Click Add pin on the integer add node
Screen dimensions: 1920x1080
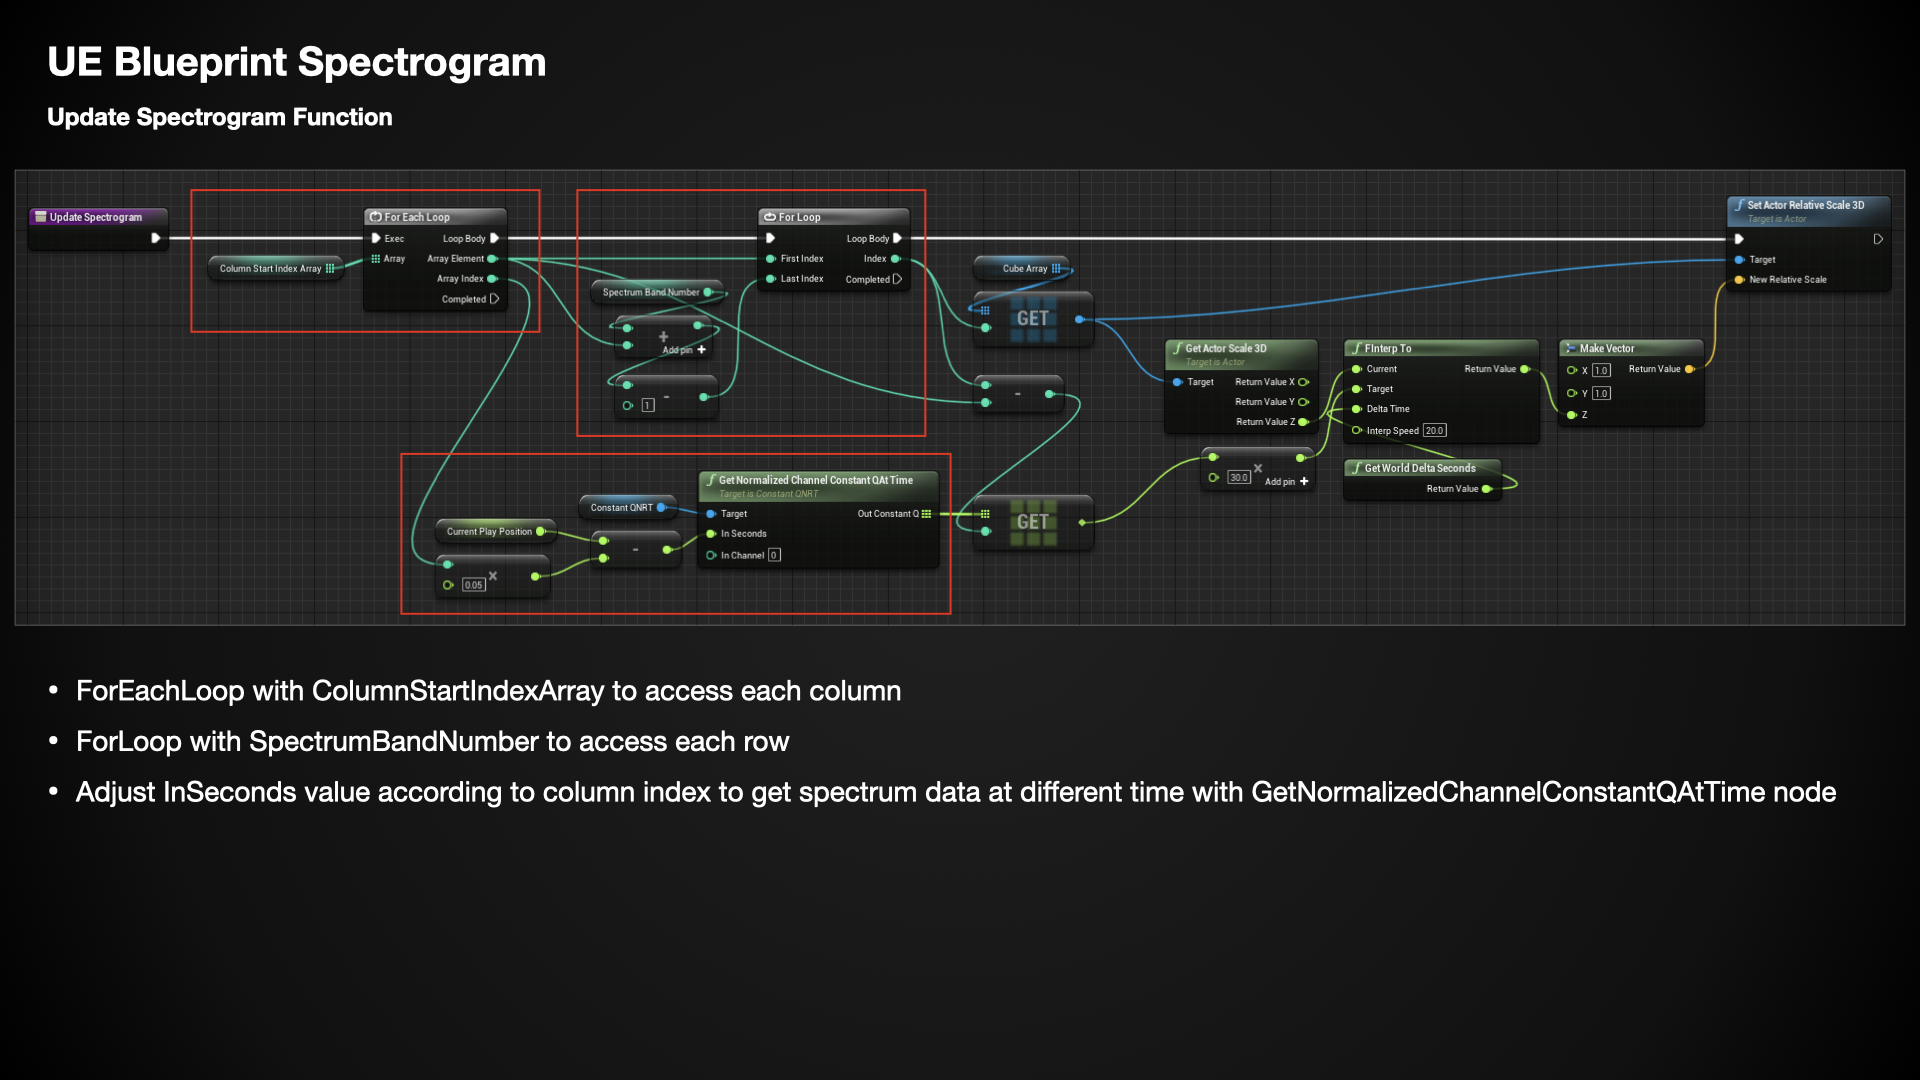pos(684,350)
